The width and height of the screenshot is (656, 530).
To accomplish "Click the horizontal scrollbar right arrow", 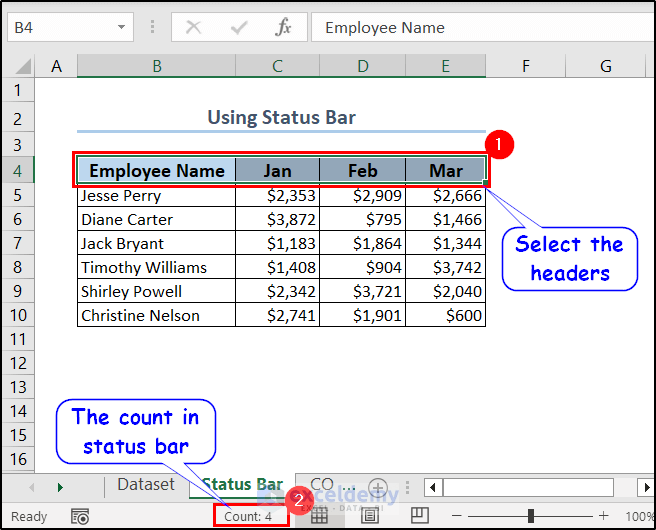I will [647, 487].
